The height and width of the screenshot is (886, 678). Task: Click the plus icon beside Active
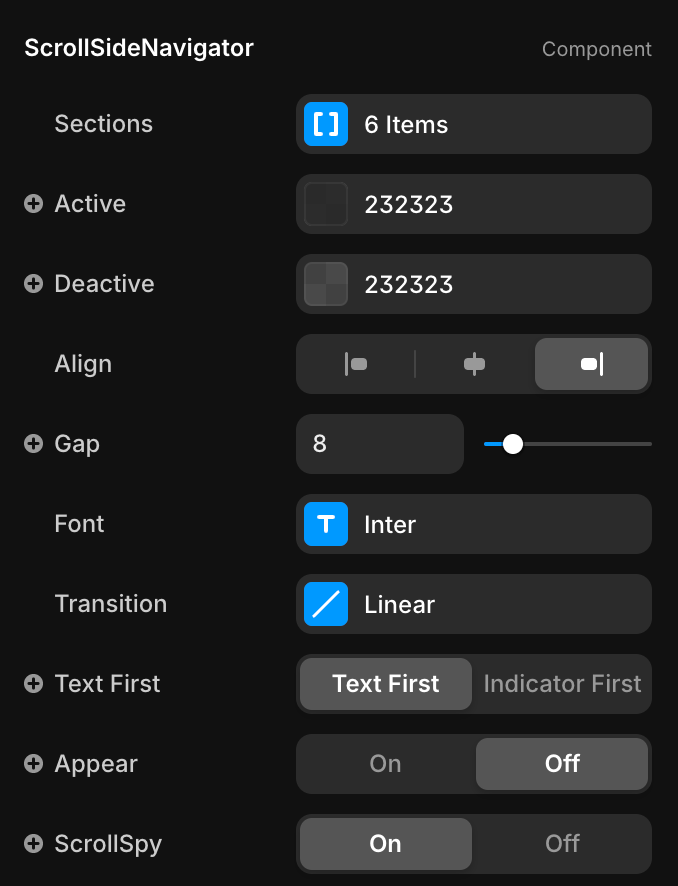click(33, 204)
